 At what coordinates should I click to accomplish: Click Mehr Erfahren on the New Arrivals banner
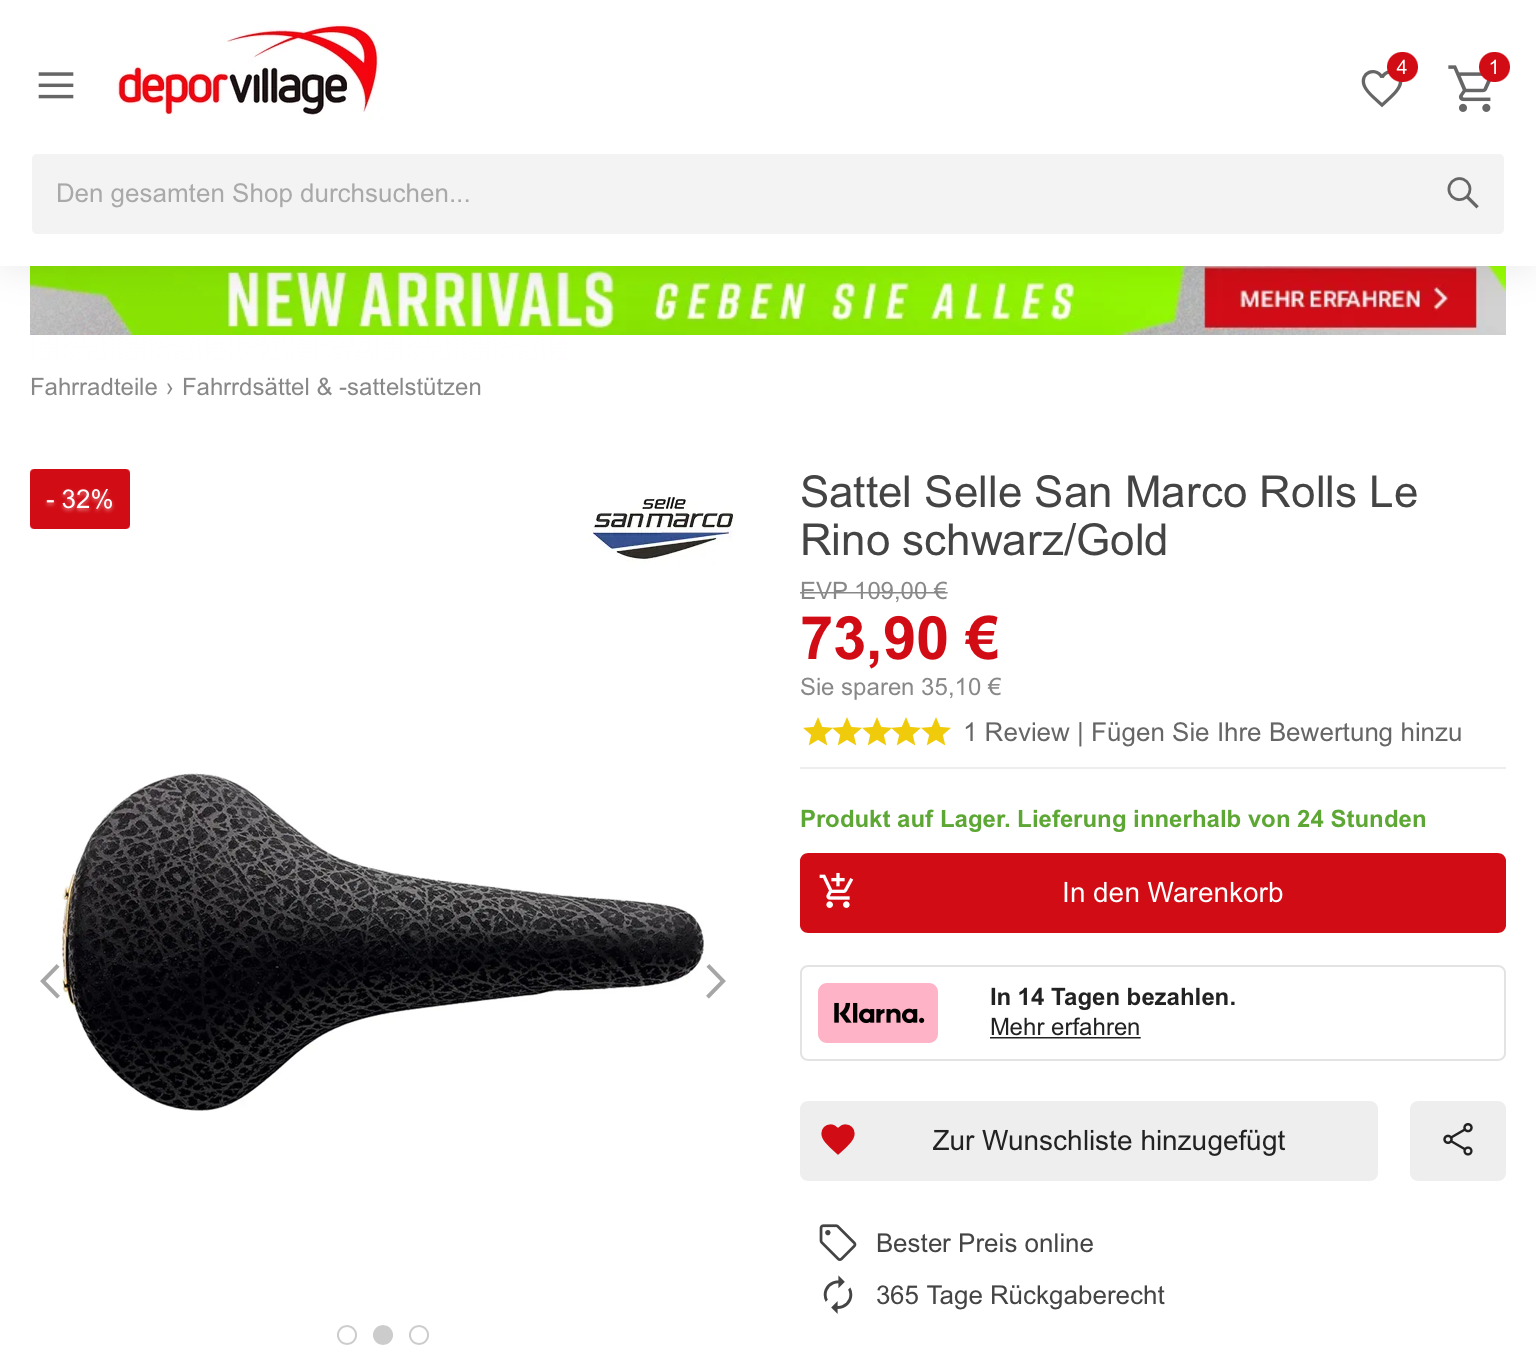[1340, 298]
